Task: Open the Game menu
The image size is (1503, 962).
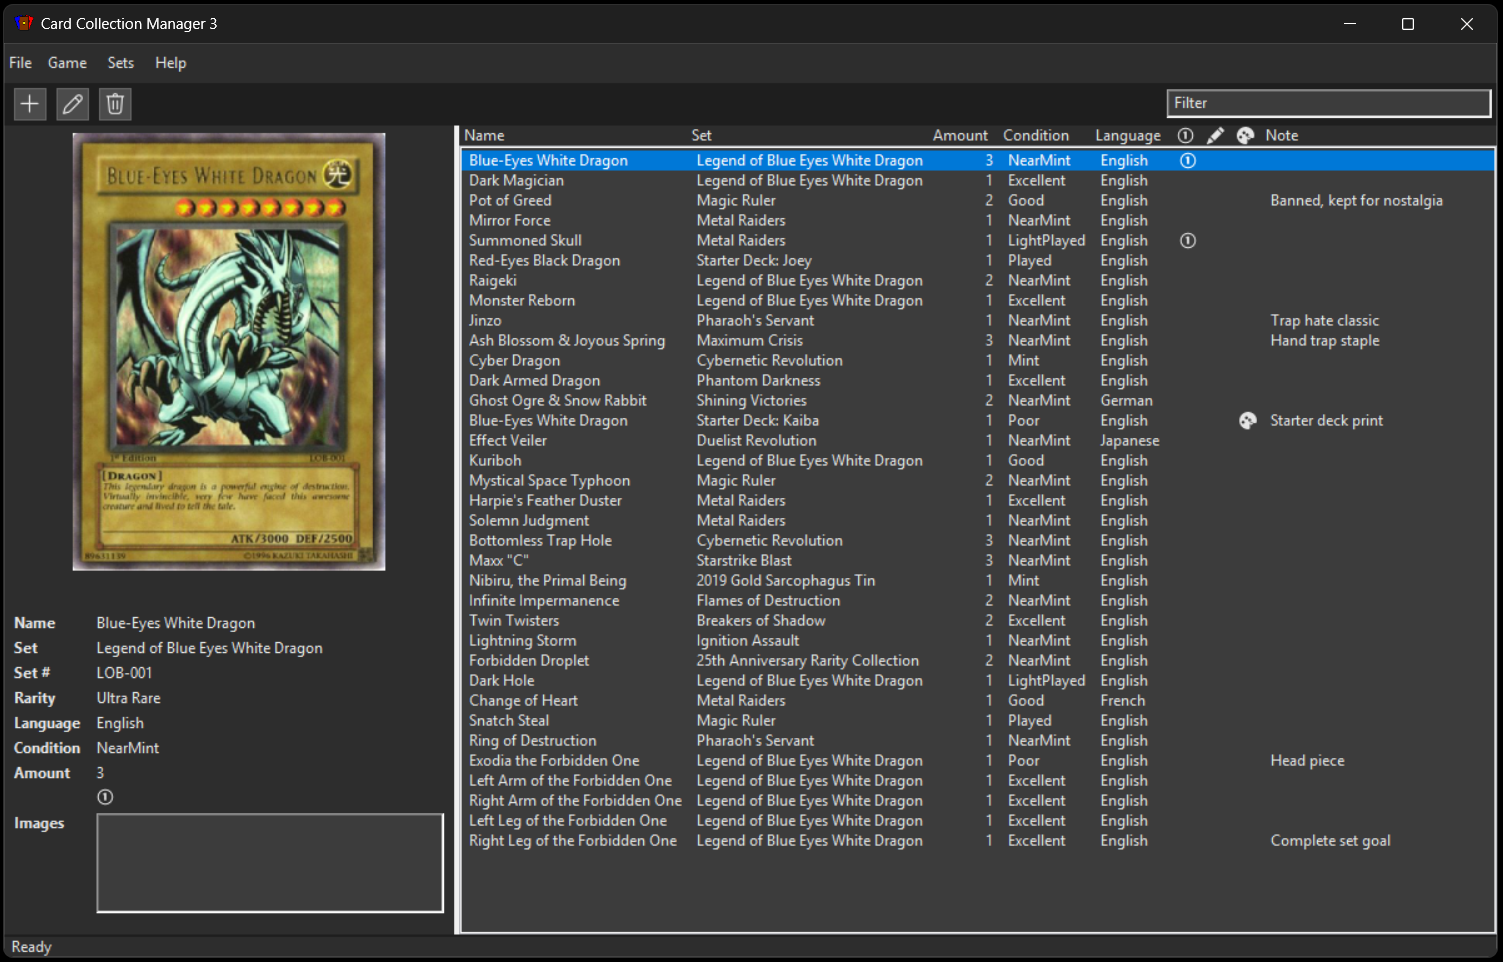Action: coord(67,62)
